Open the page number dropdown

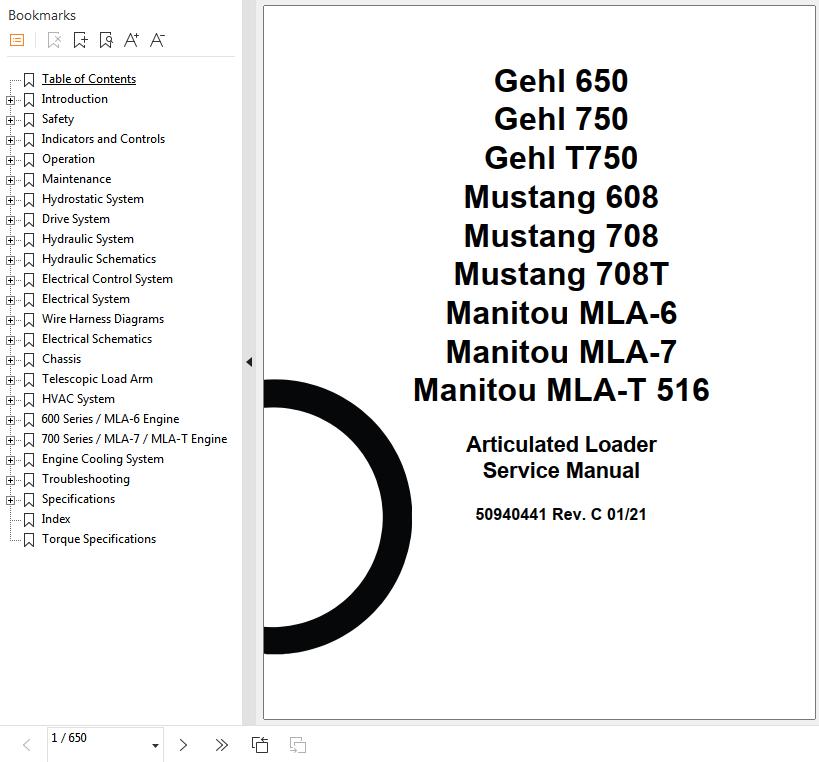[155, 745]
